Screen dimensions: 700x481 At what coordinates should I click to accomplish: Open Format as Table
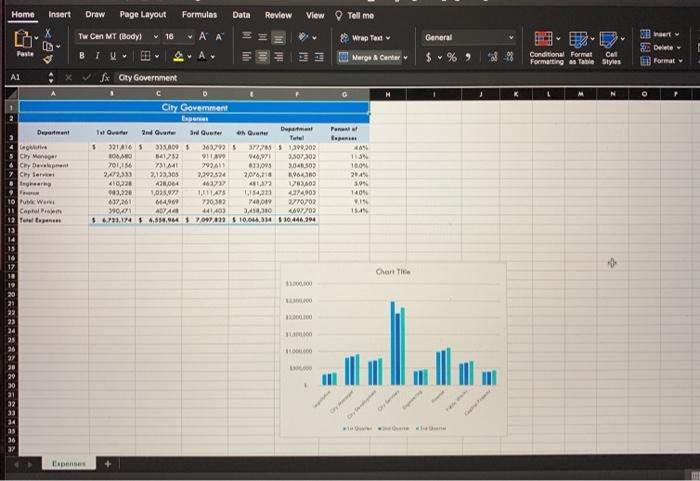581,48
